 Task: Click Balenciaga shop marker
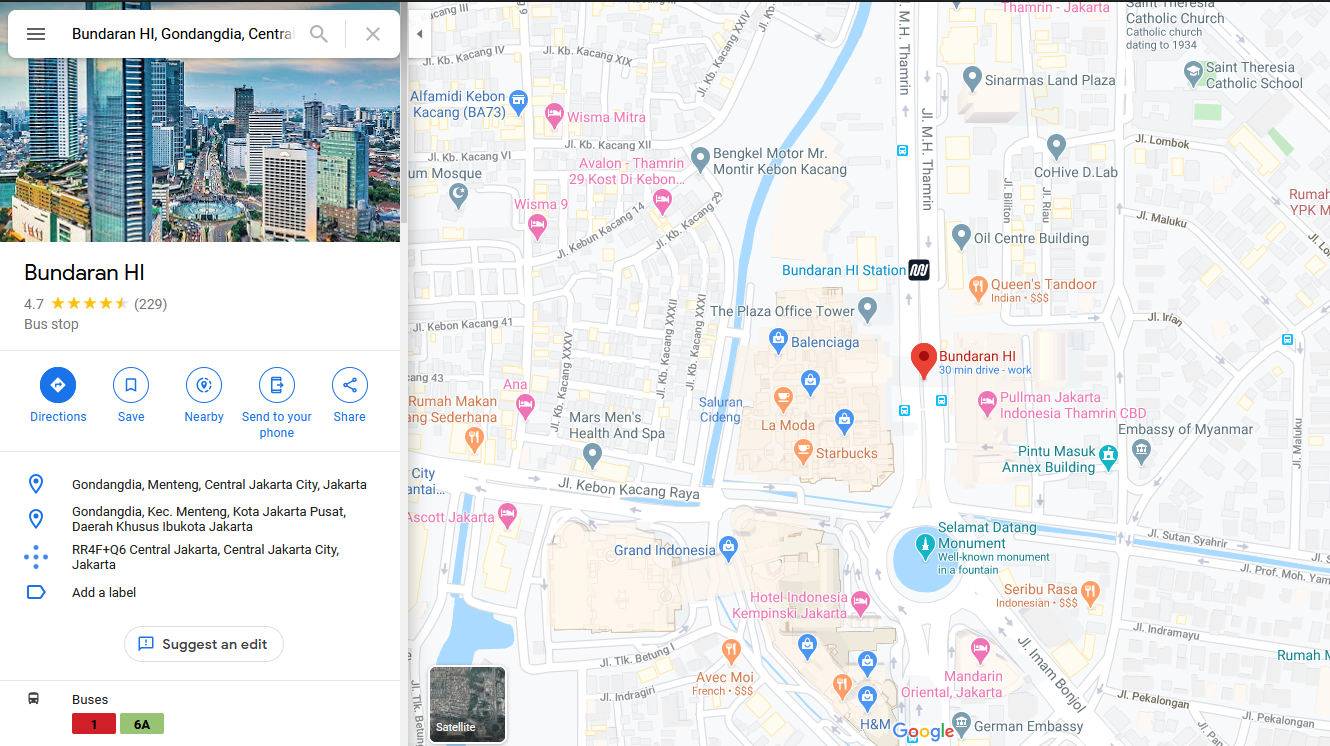click(778, 341)
